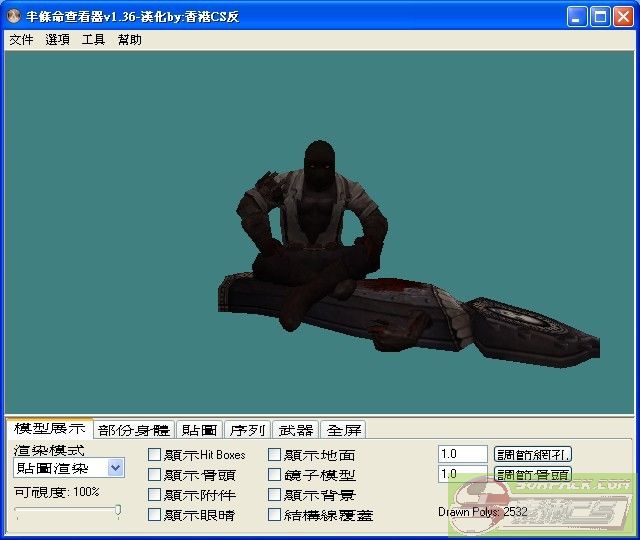Toggle the 鏡子模型 checkbox
Screen dimensions: 640x540
click(x=275, y=475)
